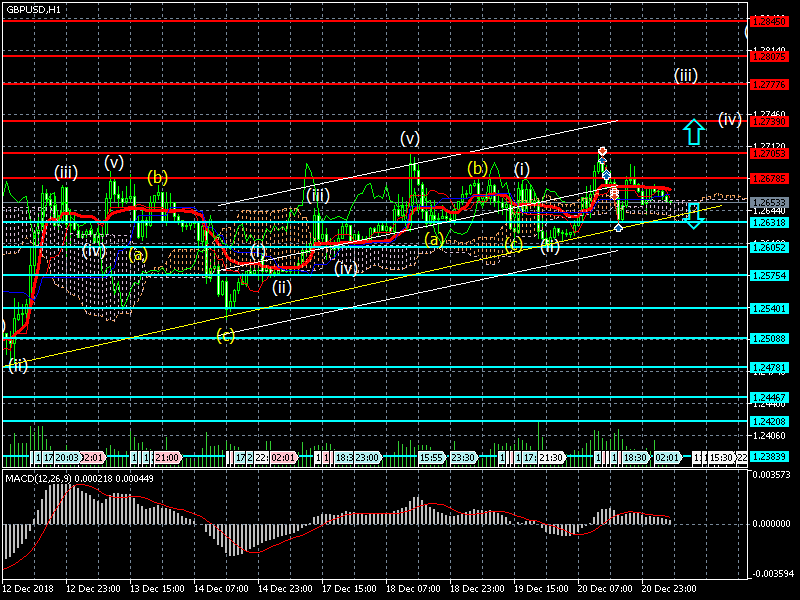The height and width of the screenshot is (600, 800).
Task: Click the red 1.26785 price level label
Action: click(769, 178)
